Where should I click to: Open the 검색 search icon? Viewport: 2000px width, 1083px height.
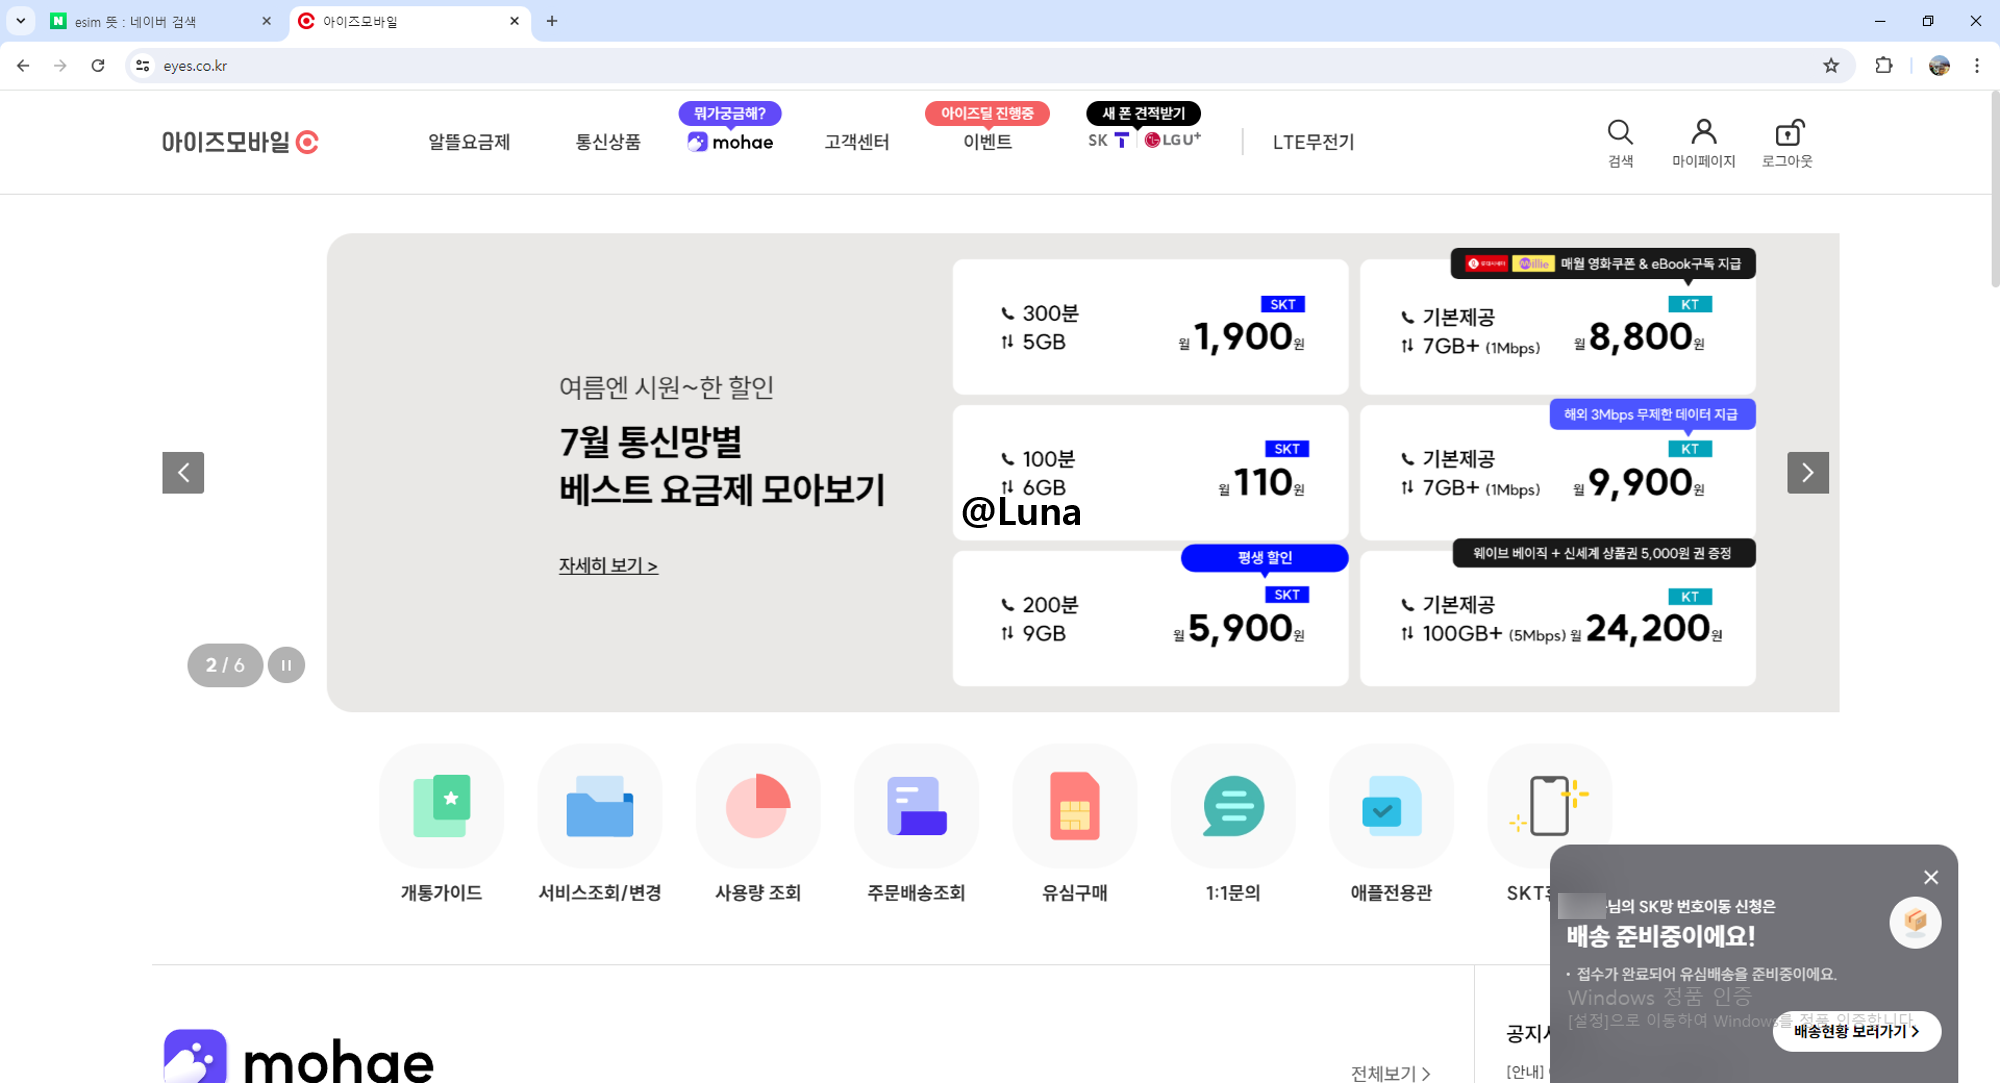coord(1620,143)
